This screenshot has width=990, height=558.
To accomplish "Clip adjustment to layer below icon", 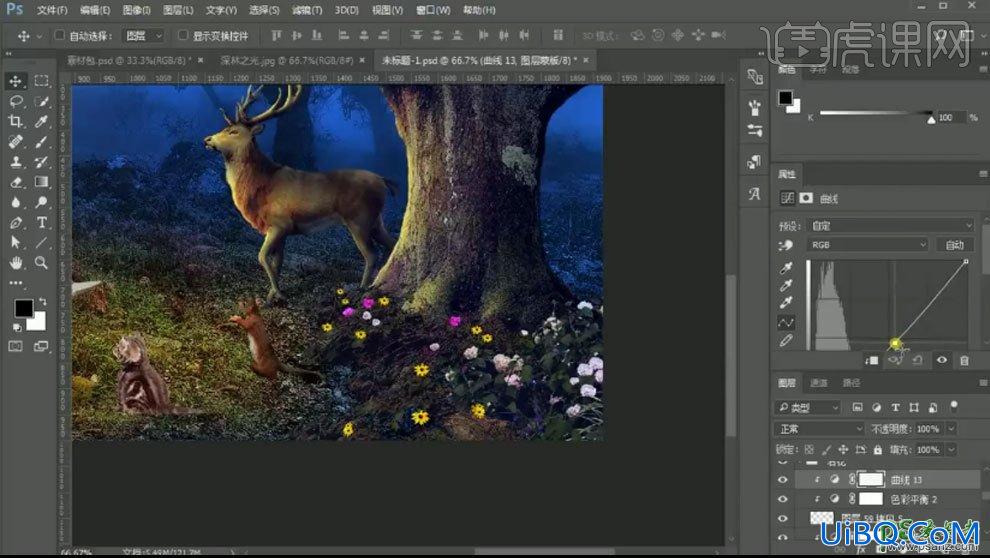I will point(872,360).
